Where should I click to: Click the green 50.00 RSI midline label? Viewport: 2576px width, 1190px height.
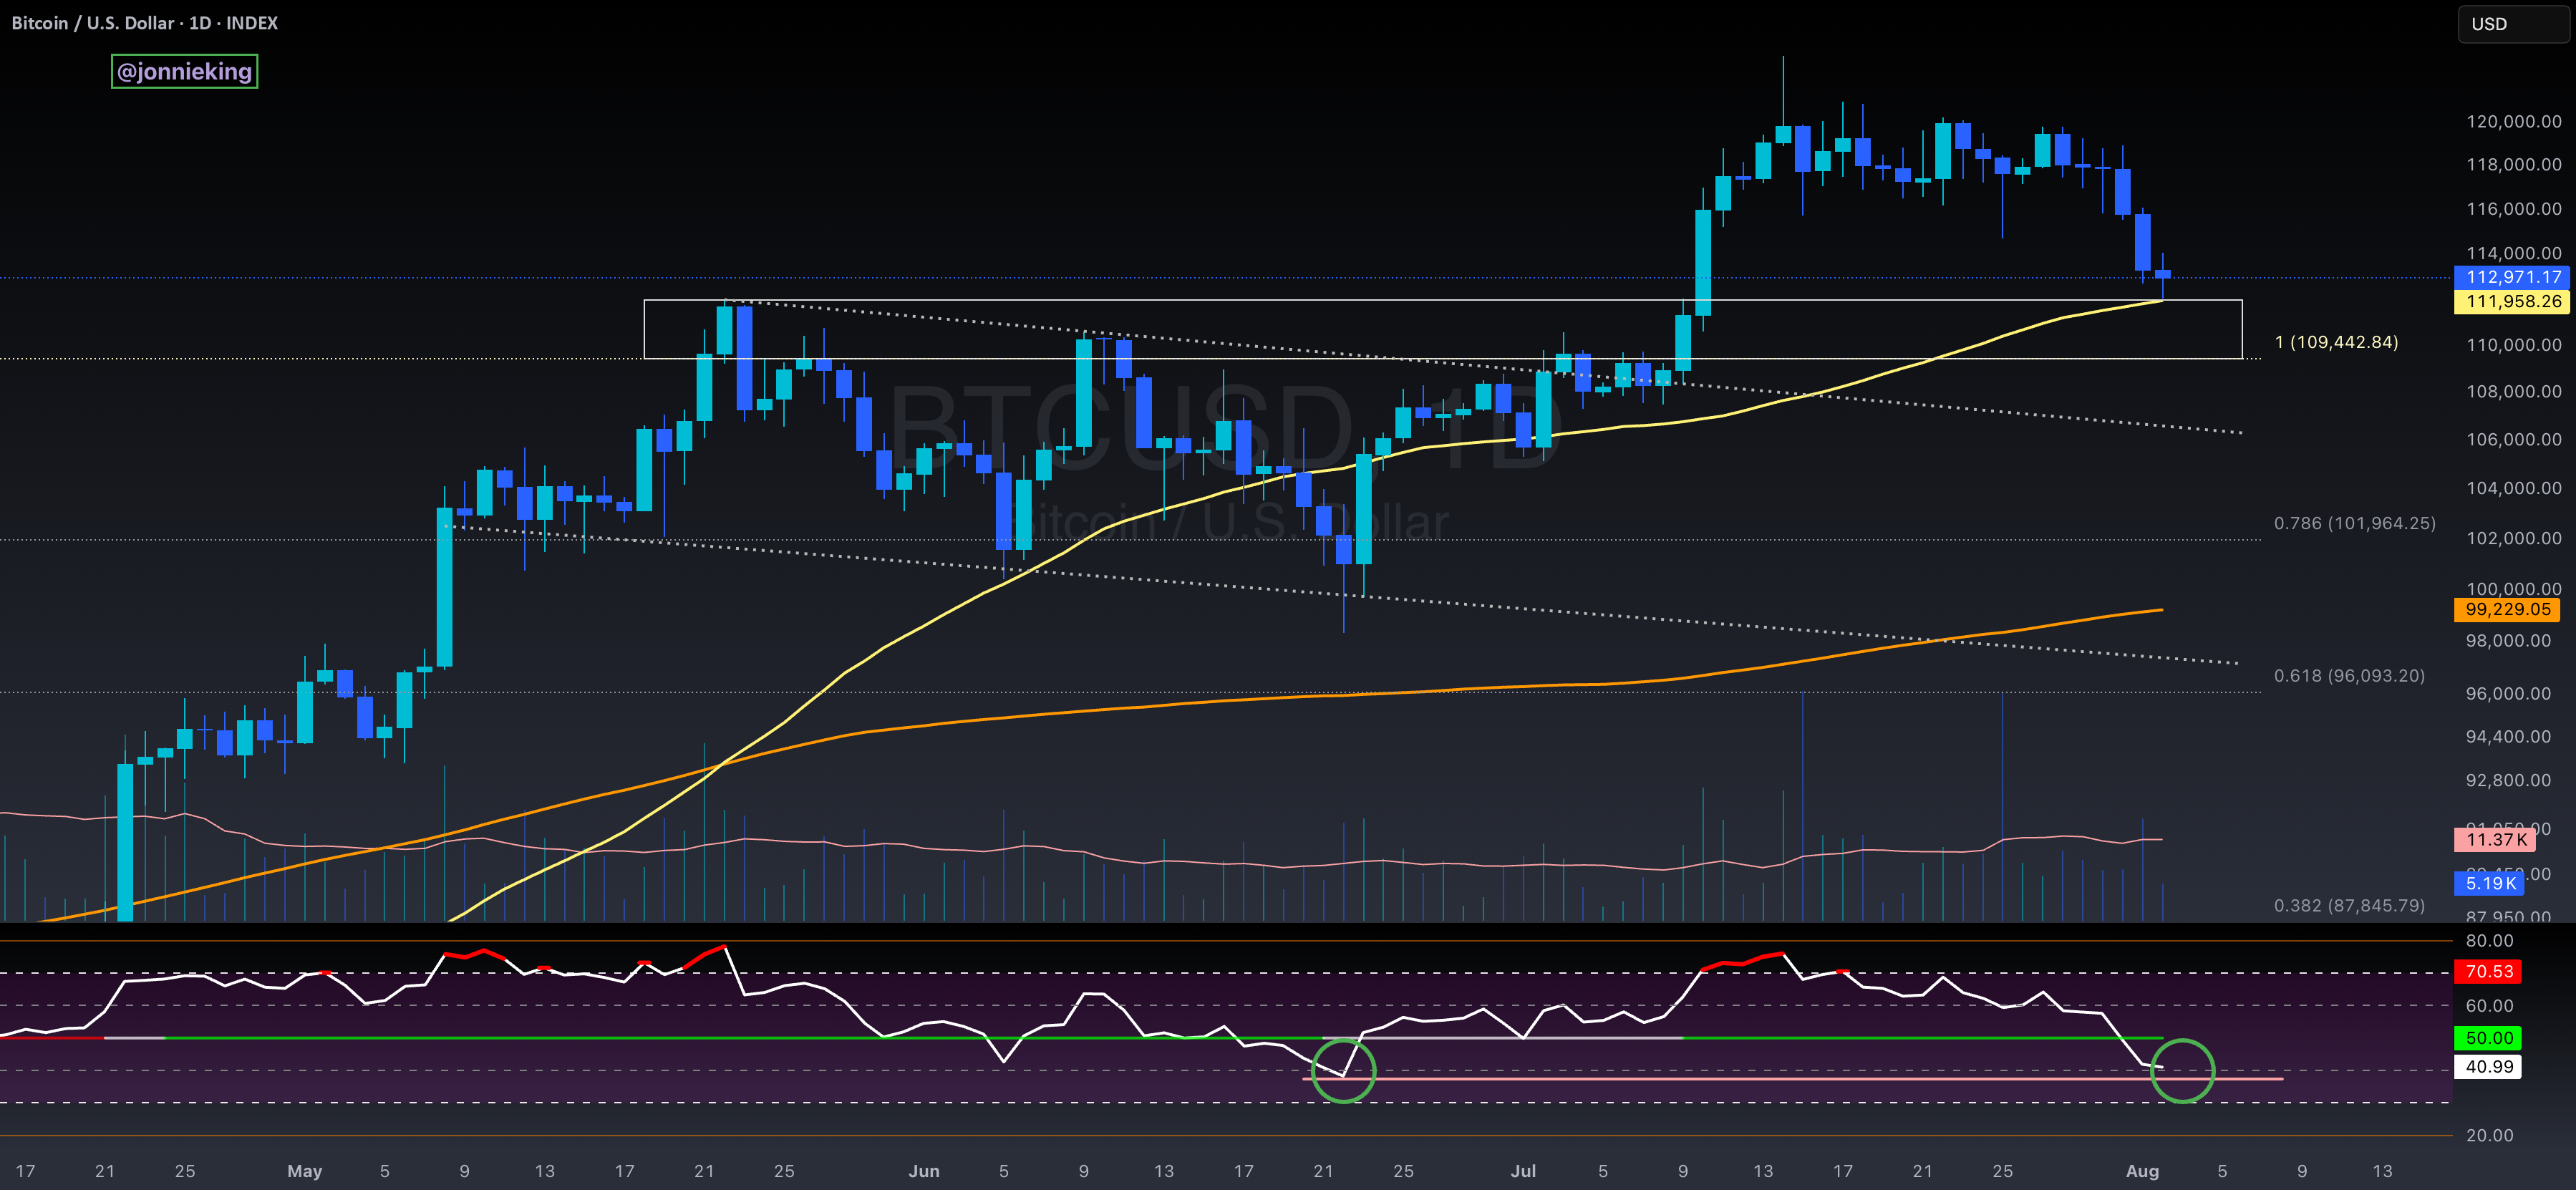pyautogui.click(x=2488, y=1038)
